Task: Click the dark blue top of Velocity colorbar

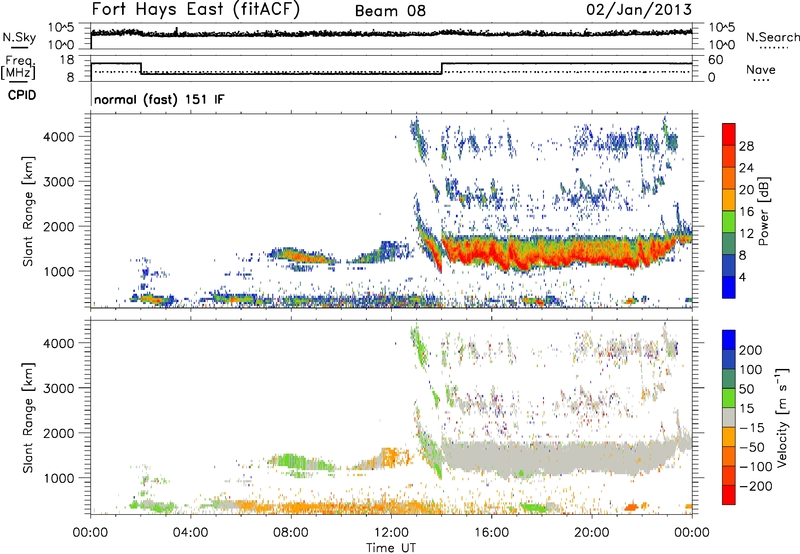Action: pos(729,340)
